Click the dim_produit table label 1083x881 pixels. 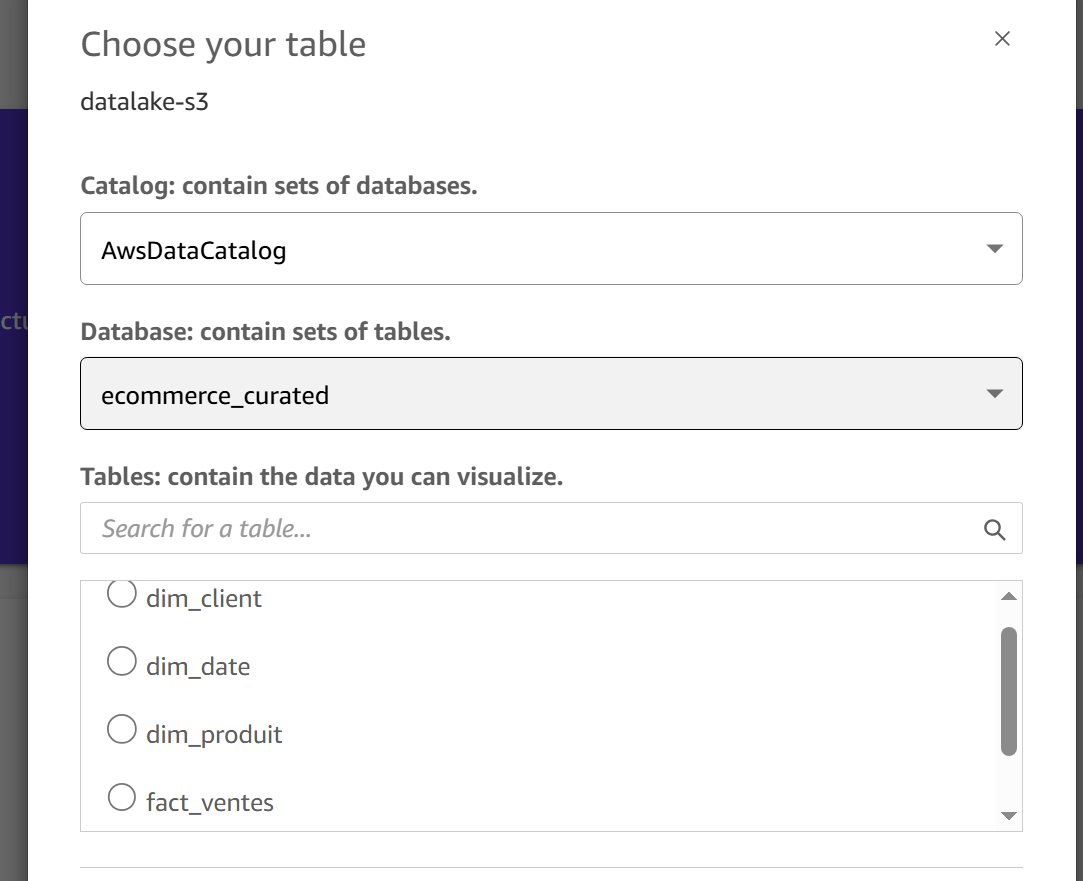click(214, 735)
